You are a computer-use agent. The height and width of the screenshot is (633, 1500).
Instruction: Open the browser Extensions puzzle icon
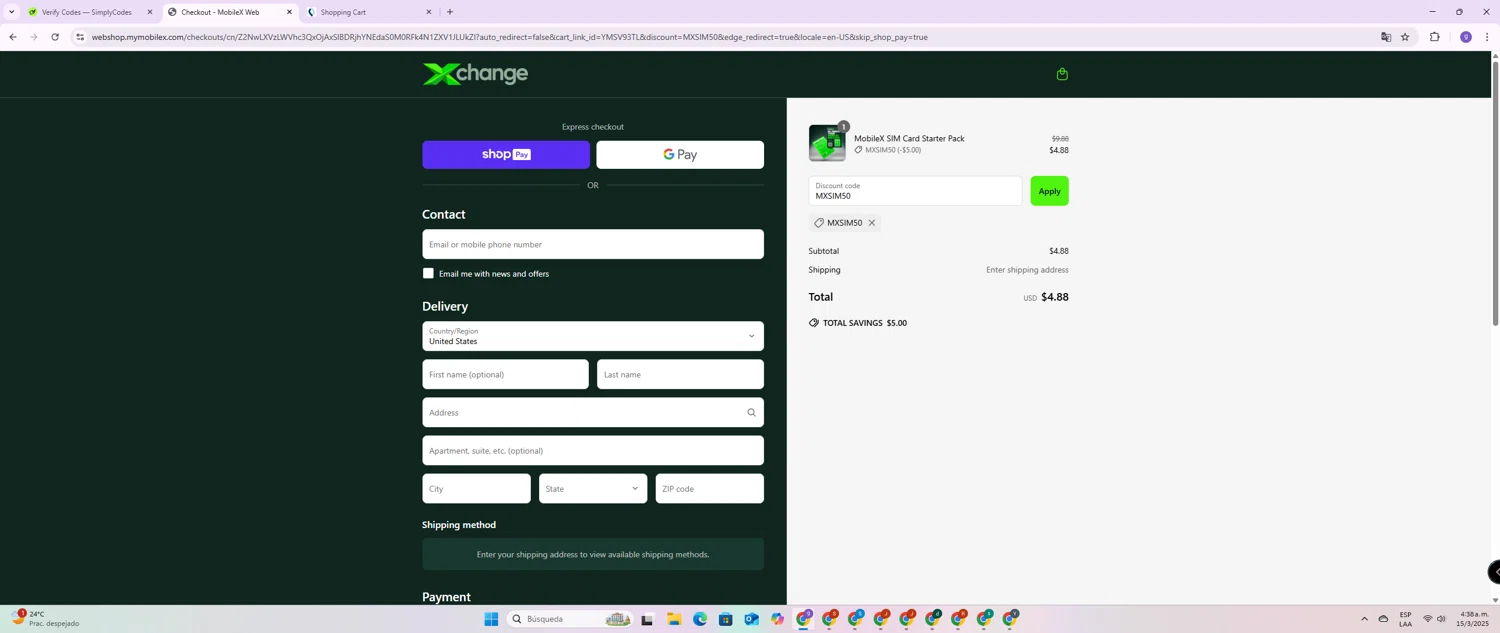tap(1435, 37)
